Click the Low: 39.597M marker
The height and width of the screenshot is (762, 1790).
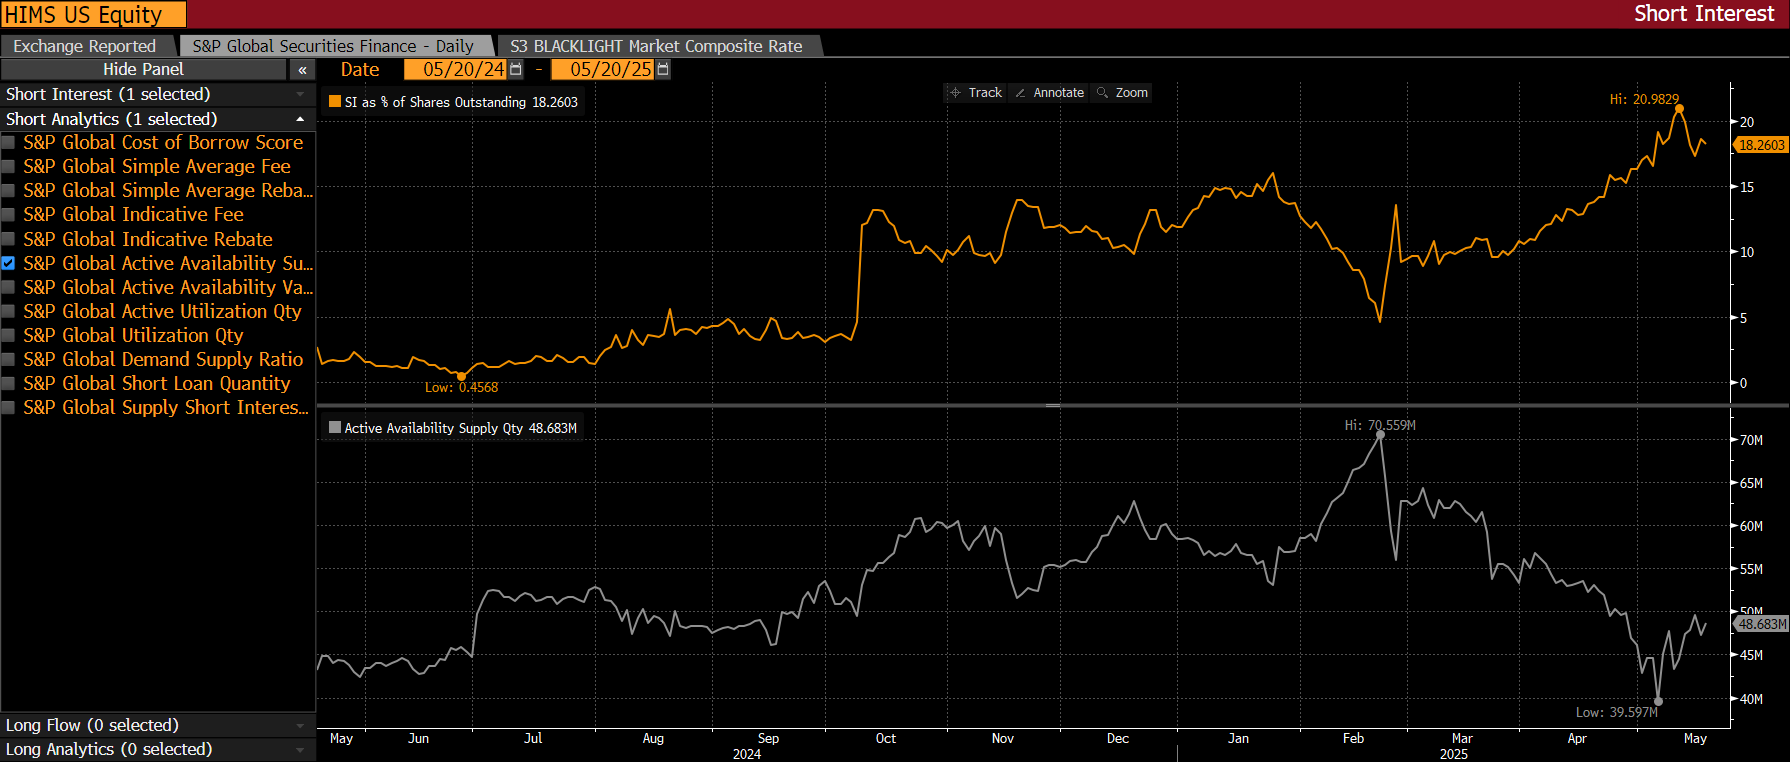click(x=1658, y=701)
